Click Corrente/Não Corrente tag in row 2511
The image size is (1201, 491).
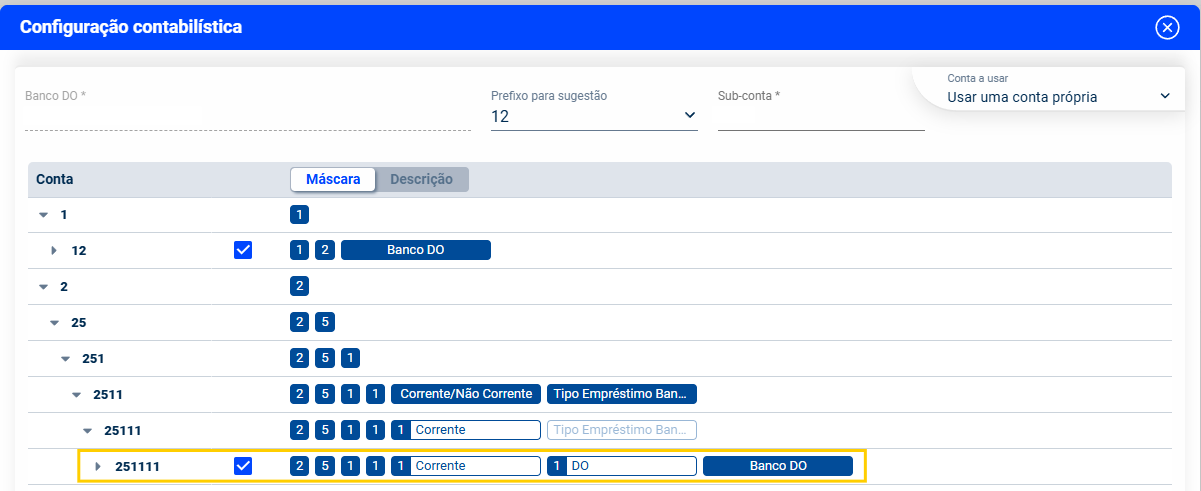pyautogui.click(x=466, y=394)
